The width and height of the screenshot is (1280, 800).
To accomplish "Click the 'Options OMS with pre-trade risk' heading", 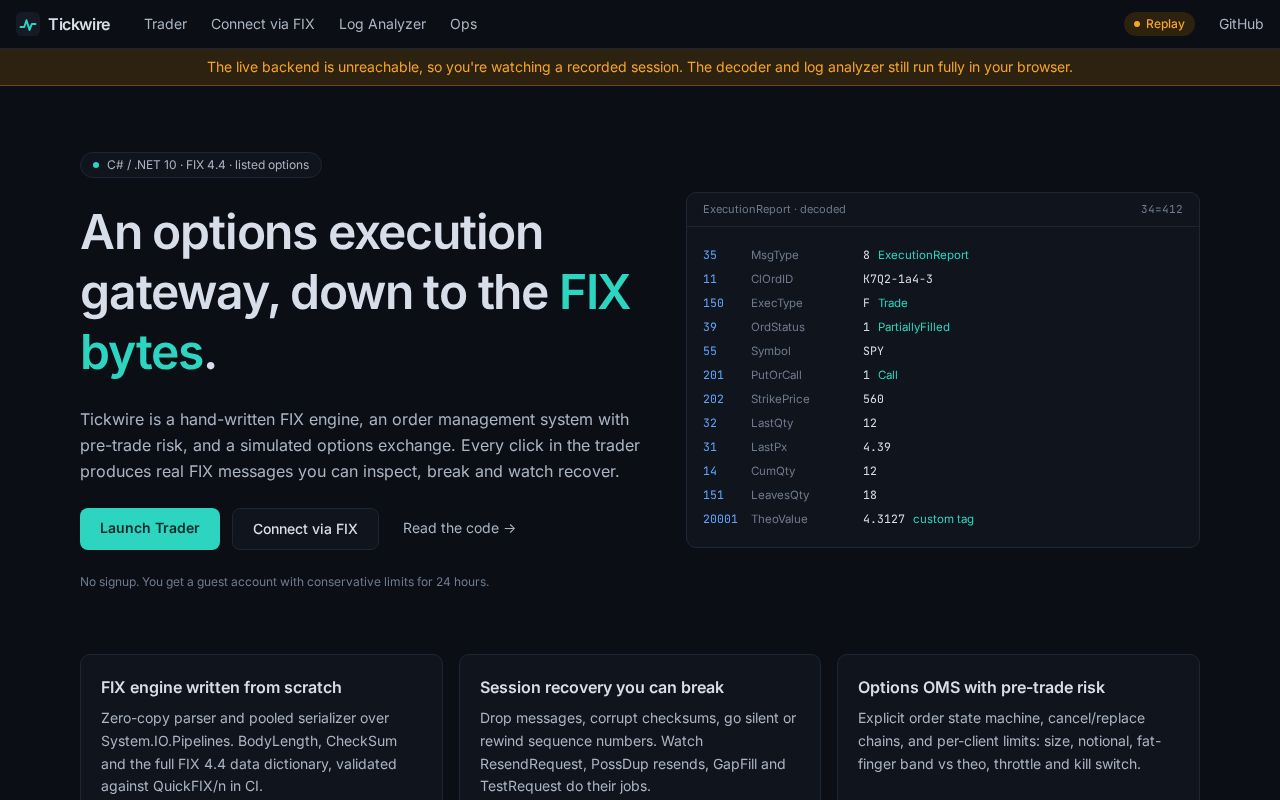I will 981,687.
